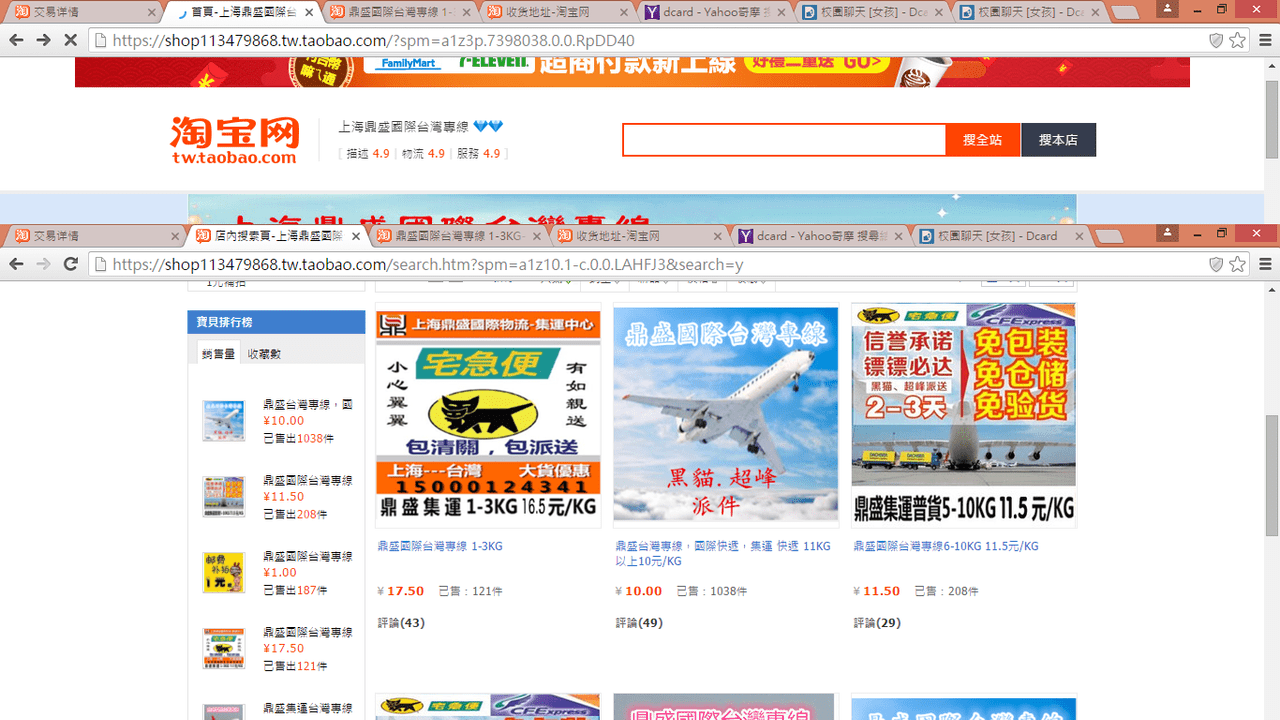Click Forward arrow in the upper browser window
Screen dimensions: 1280x720
pos(43,40)
